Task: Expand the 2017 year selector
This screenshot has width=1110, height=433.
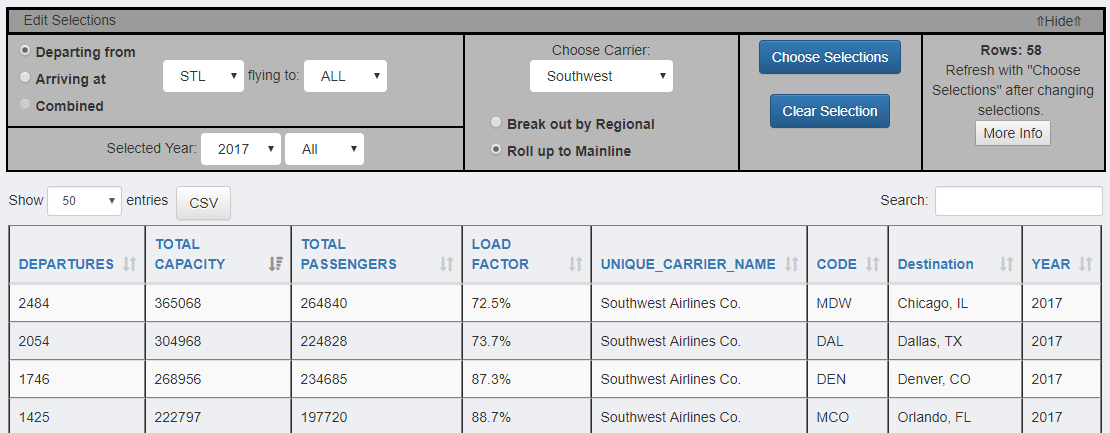Action: pyautogui.click(x=241, y=149)
